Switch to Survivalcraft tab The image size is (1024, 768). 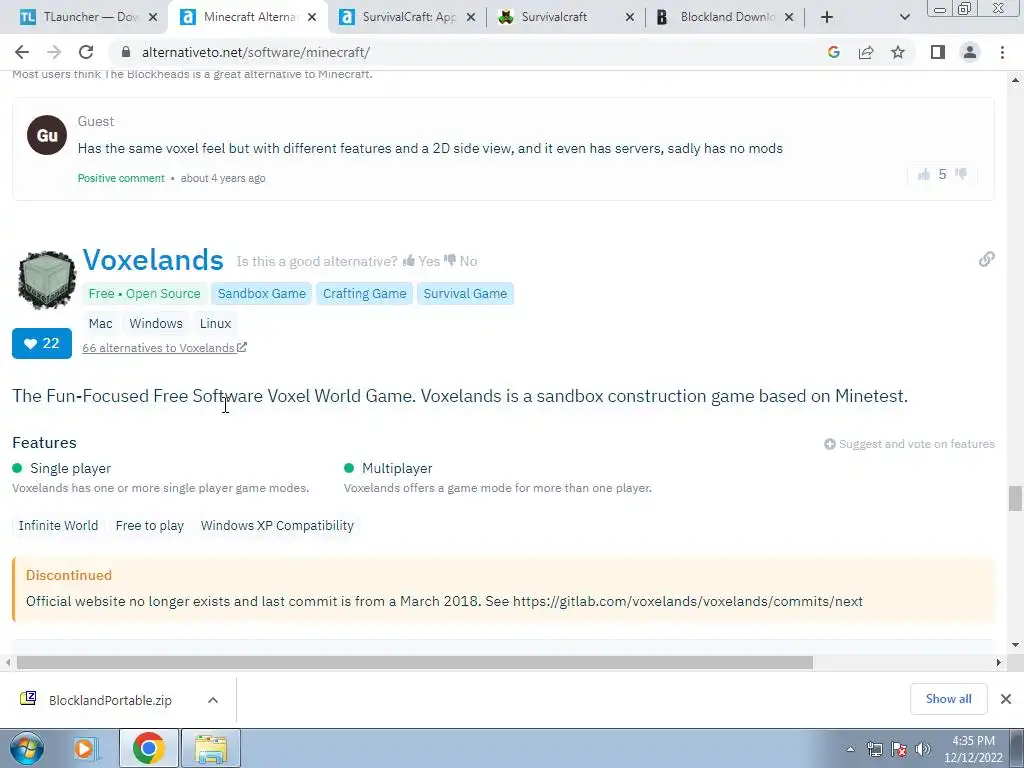tap(566, 17)
